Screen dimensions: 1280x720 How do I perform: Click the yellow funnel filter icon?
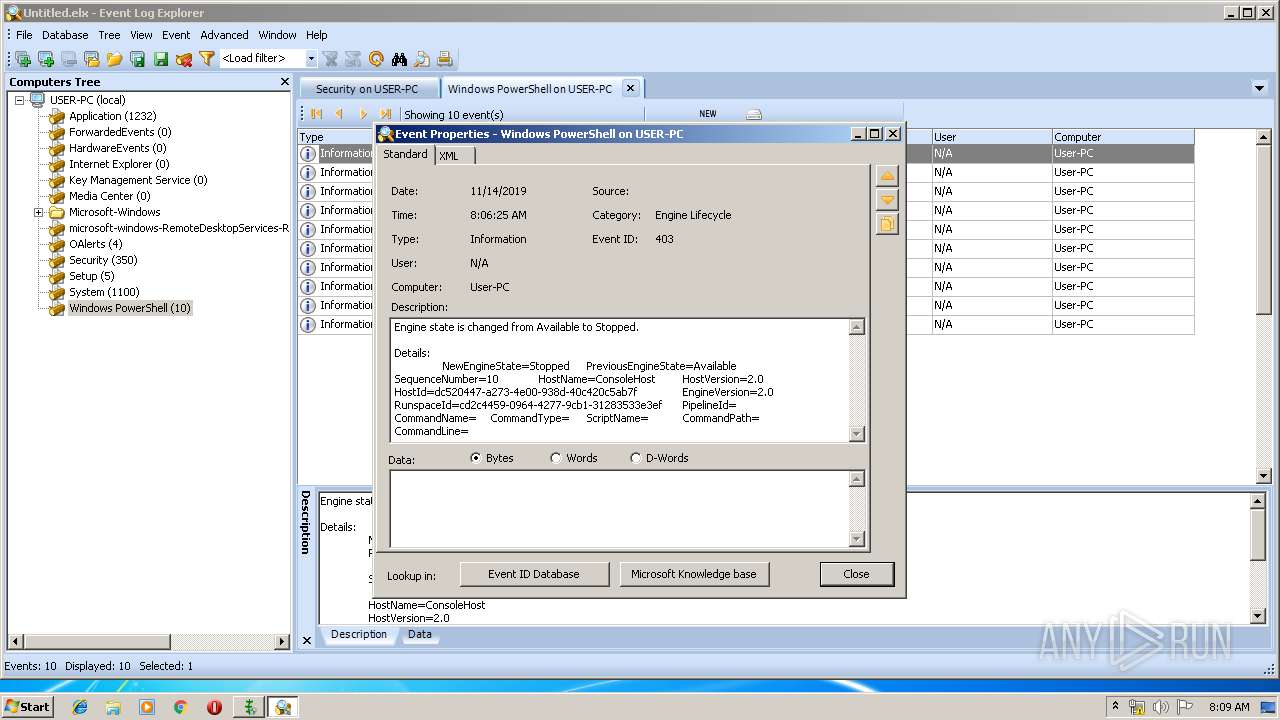tap(206, 59)
